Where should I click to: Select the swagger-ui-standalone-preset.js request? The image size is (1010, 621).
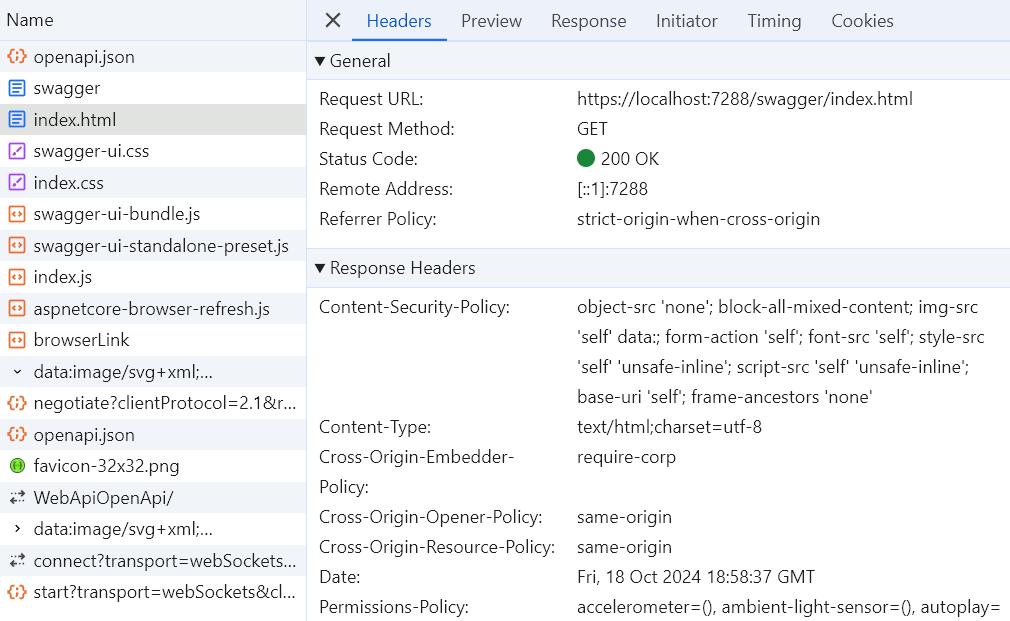(160, 246)
